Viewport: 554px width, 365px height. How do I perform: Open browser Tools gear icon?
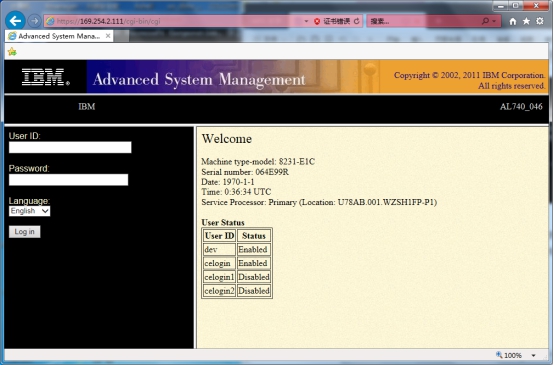click(540, 21)
